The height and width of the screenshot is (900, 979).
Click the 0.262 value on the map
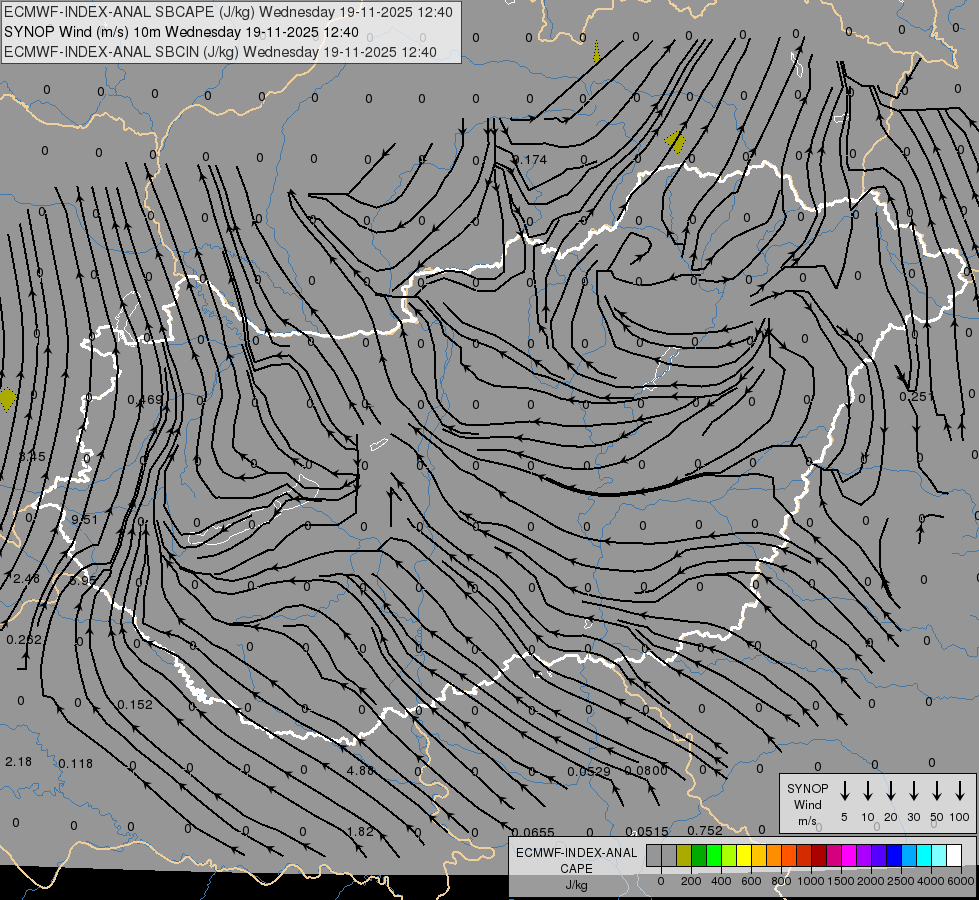point(24,640)
